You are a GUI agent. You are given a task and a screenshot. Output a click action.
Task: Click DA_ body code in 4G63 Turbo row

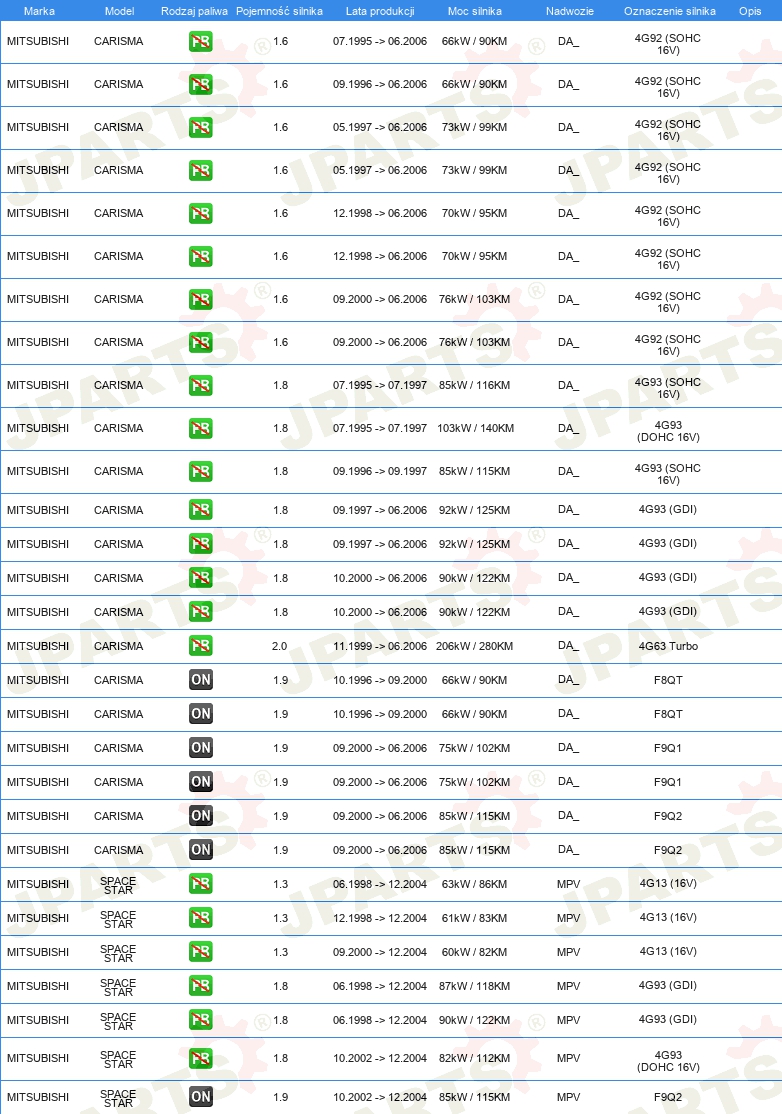point(568,646)
